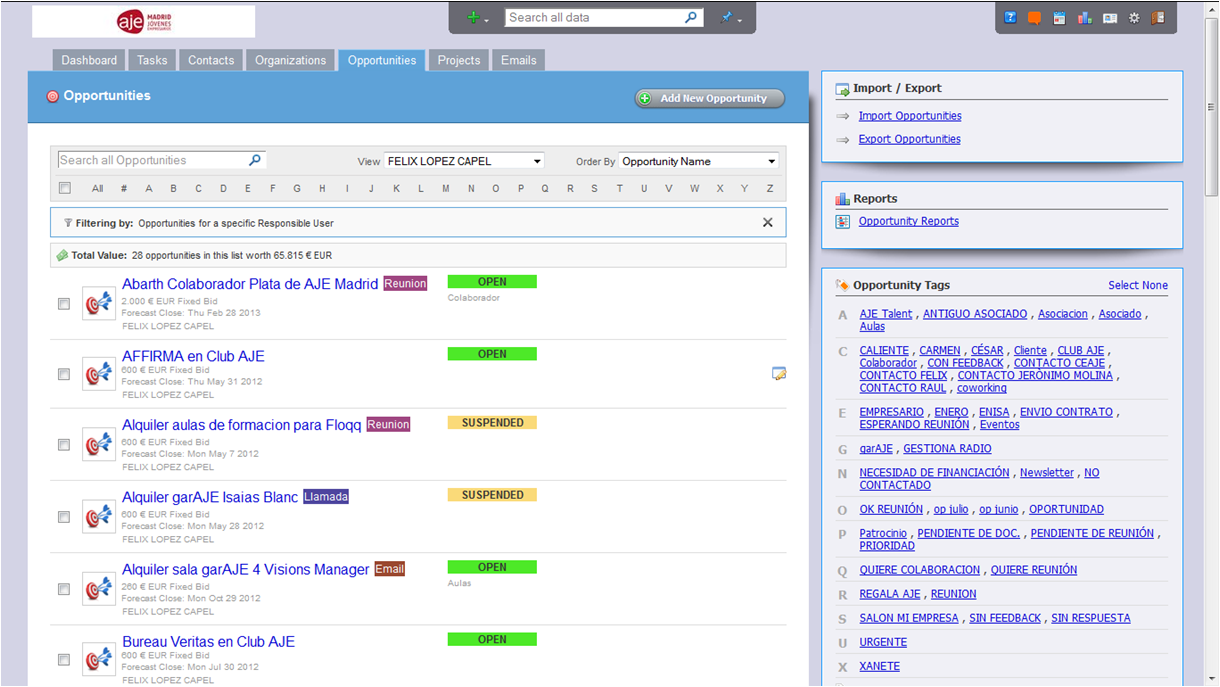Check the box for Abarth Colaborador Plata opportunity

point(64,303)
